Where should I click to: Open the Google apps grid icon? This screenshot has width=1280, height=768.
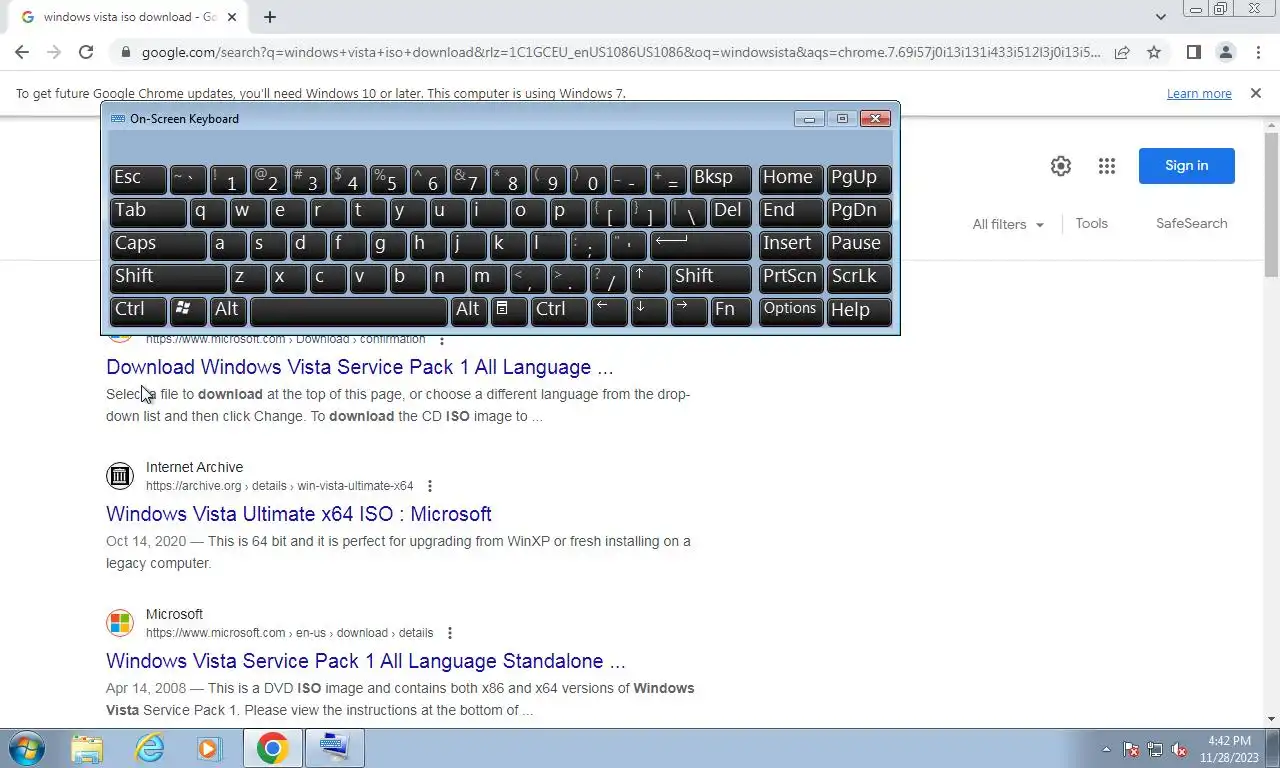tap(1106, 166)
